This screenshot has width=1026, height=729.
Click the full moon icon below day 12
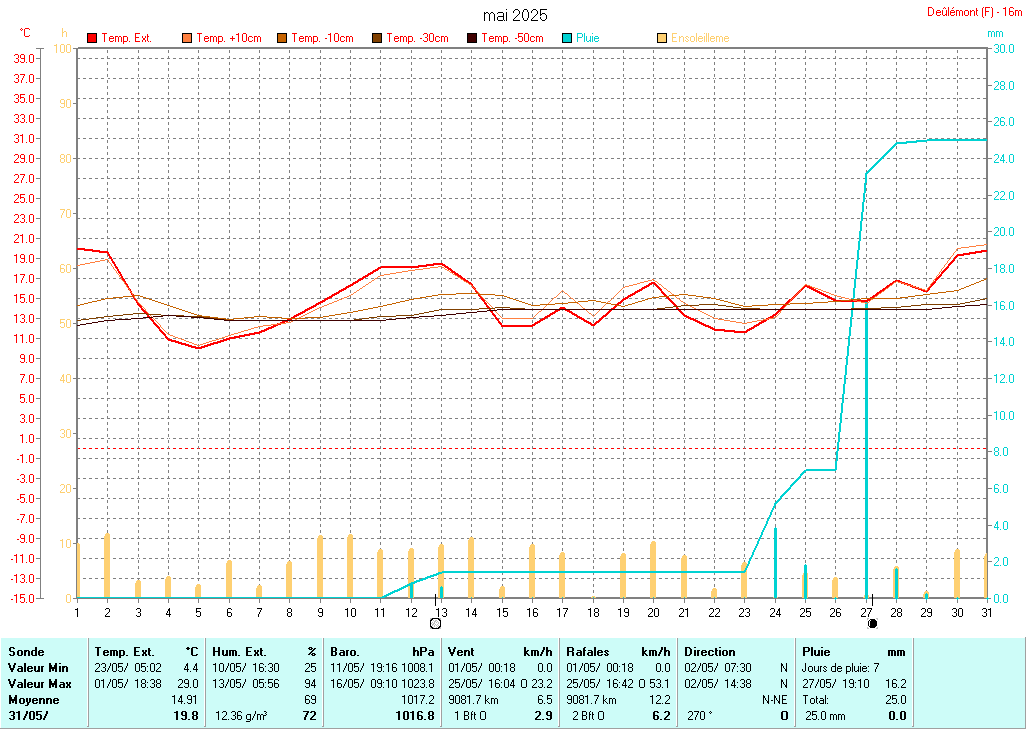point(434,623)
